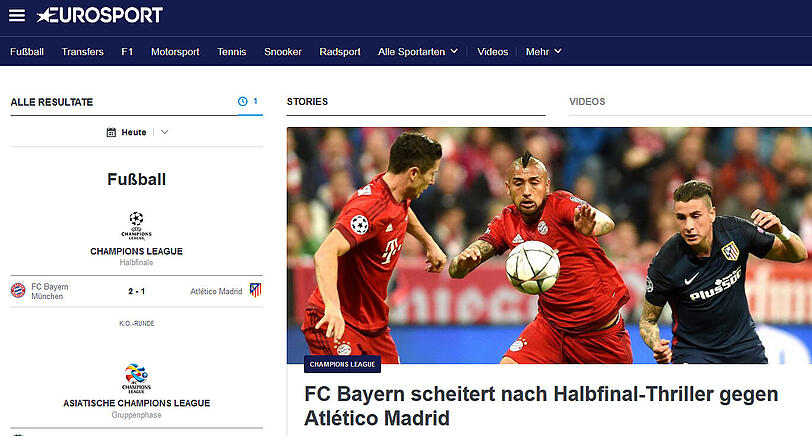Viewport: 812px width, 436px height.
Task: Open the Fußball nav item
Action: point(27,52)
